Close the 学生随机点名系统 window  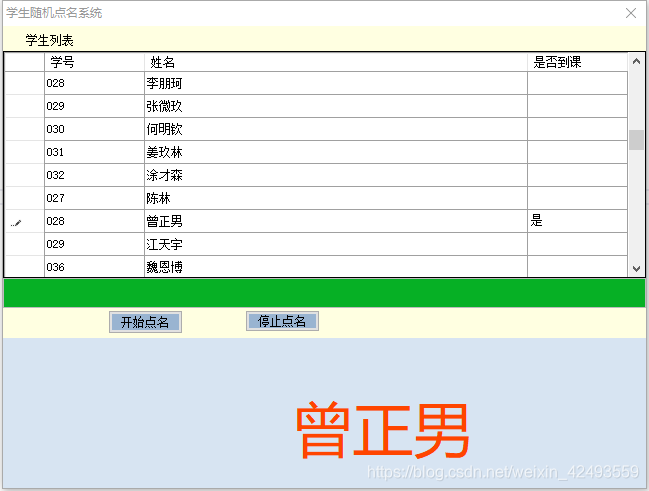[x=631, y=13]
